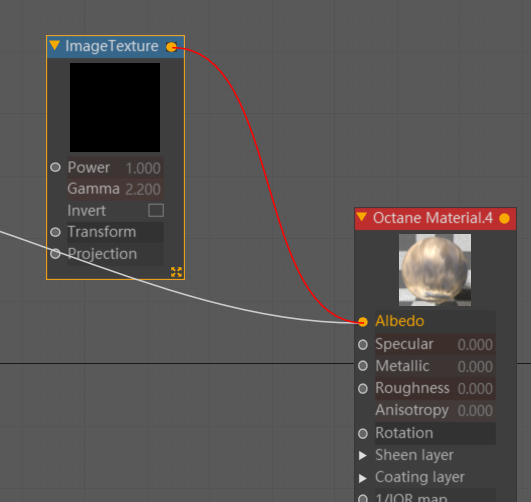
Task: Expand the Coating layer section
Action: pyautogui.click(x=363, y=478)
